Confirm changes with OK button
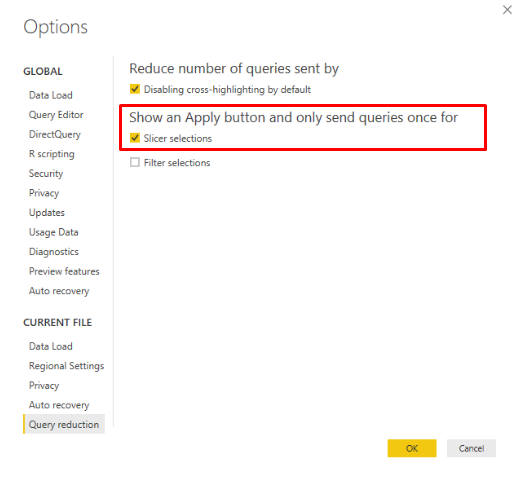This screenshot has width=520, height=479. 412,448
